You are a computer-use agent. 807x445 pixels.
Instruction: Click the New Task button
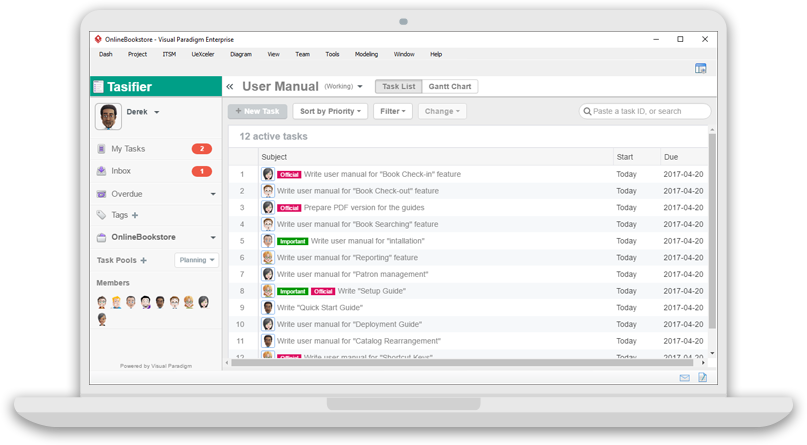click(257, 111)
